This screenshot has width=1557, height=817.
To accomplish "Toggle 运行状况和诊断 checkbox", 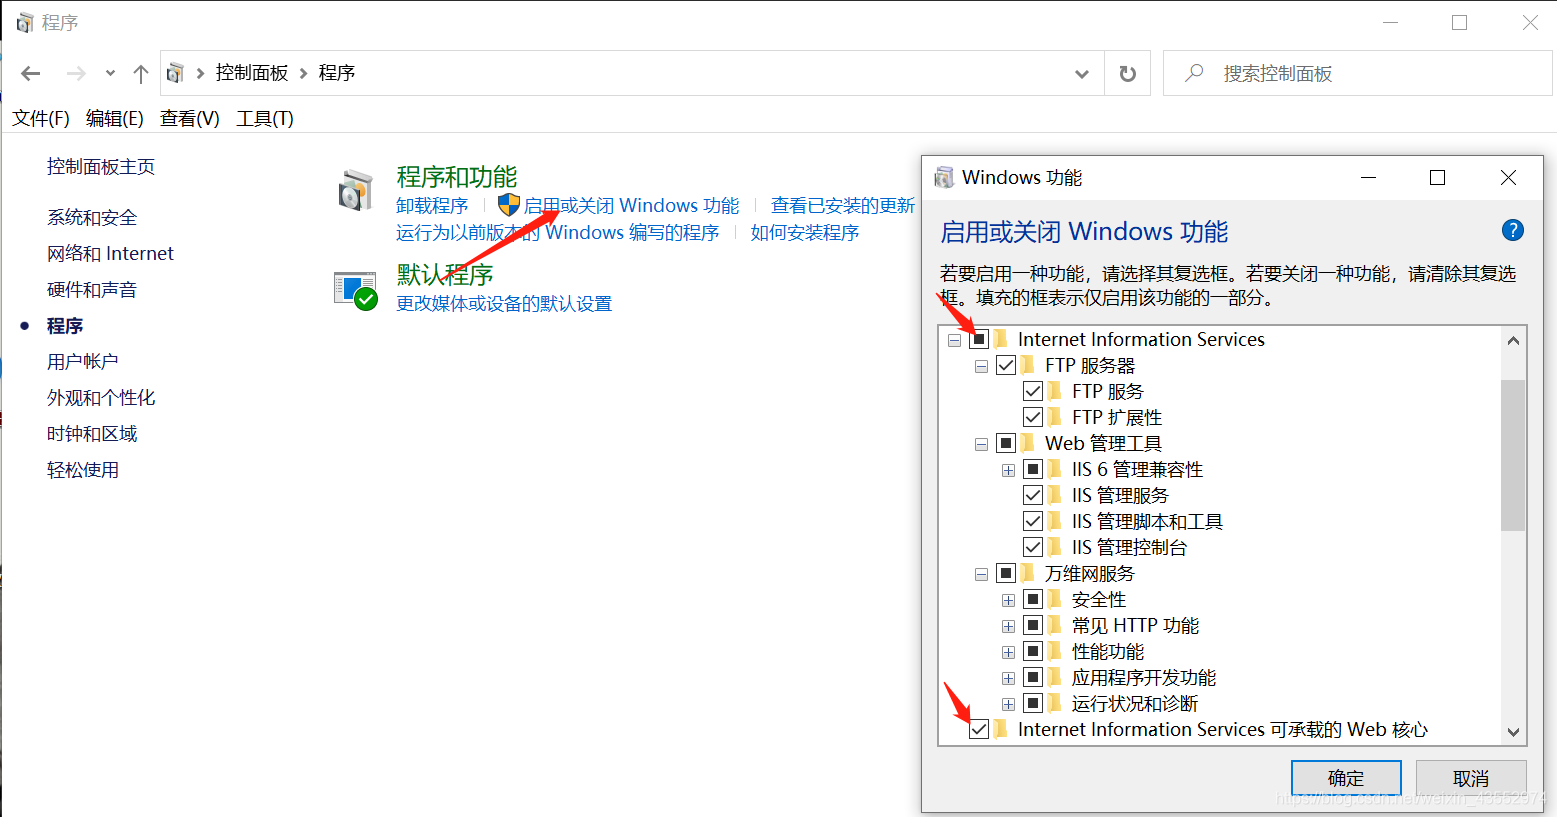I will pos(1033,703).
